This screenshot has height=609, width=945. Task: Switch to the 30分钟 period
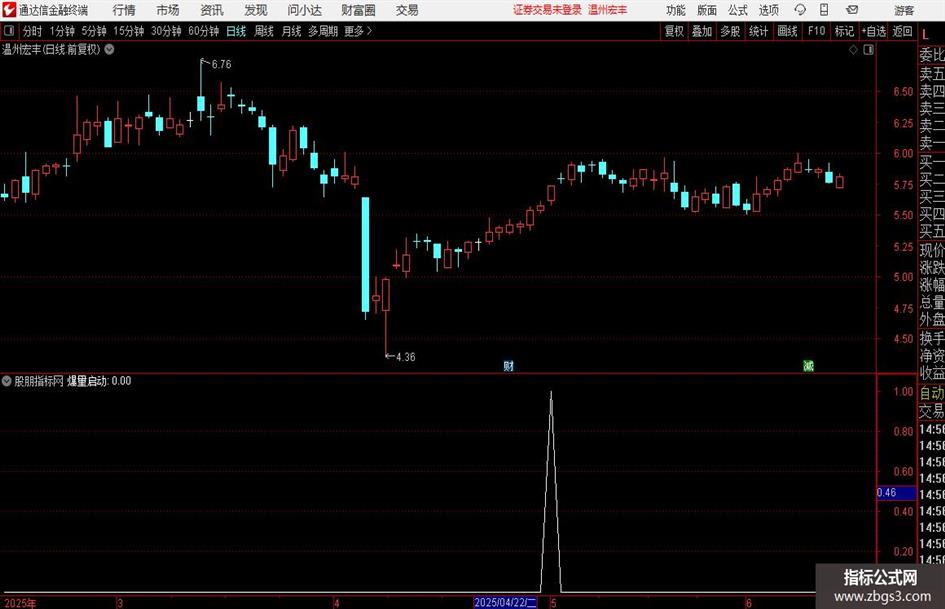166,31
